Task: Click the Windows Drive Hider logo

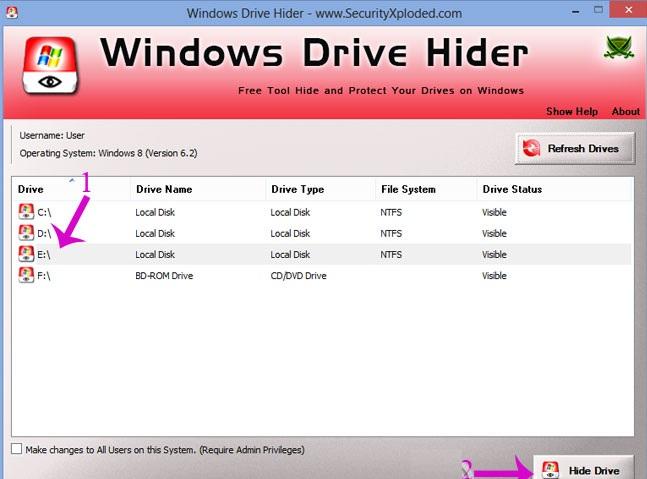Action: [50, 65]
